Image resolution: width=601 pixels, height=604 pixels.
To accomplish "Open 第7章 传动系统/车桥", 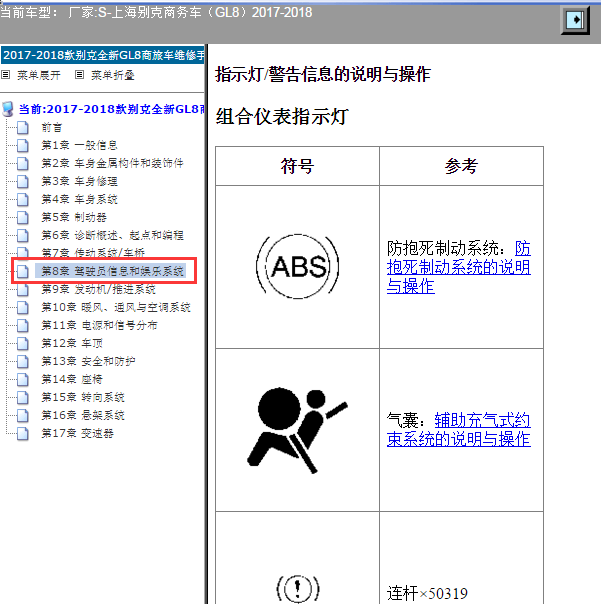I will tap(93, 253).
